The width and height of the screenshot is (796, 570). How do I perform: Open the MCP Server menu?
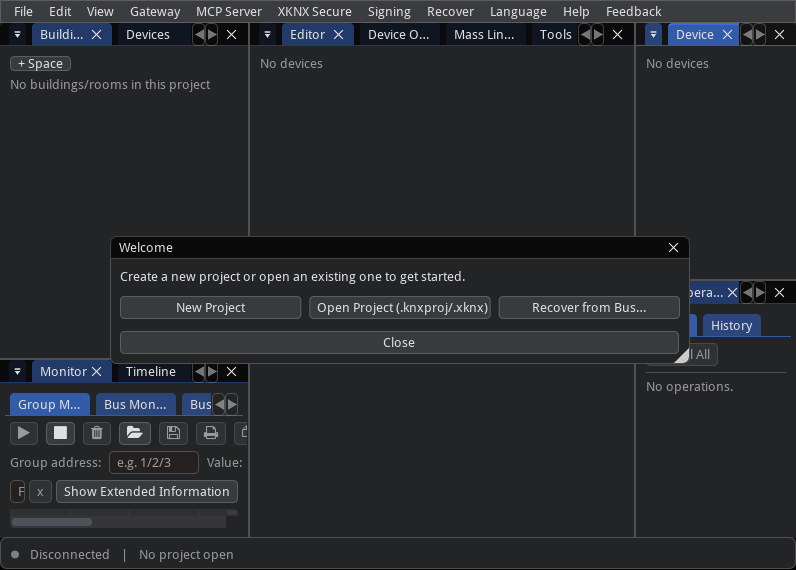pos(229,11)
